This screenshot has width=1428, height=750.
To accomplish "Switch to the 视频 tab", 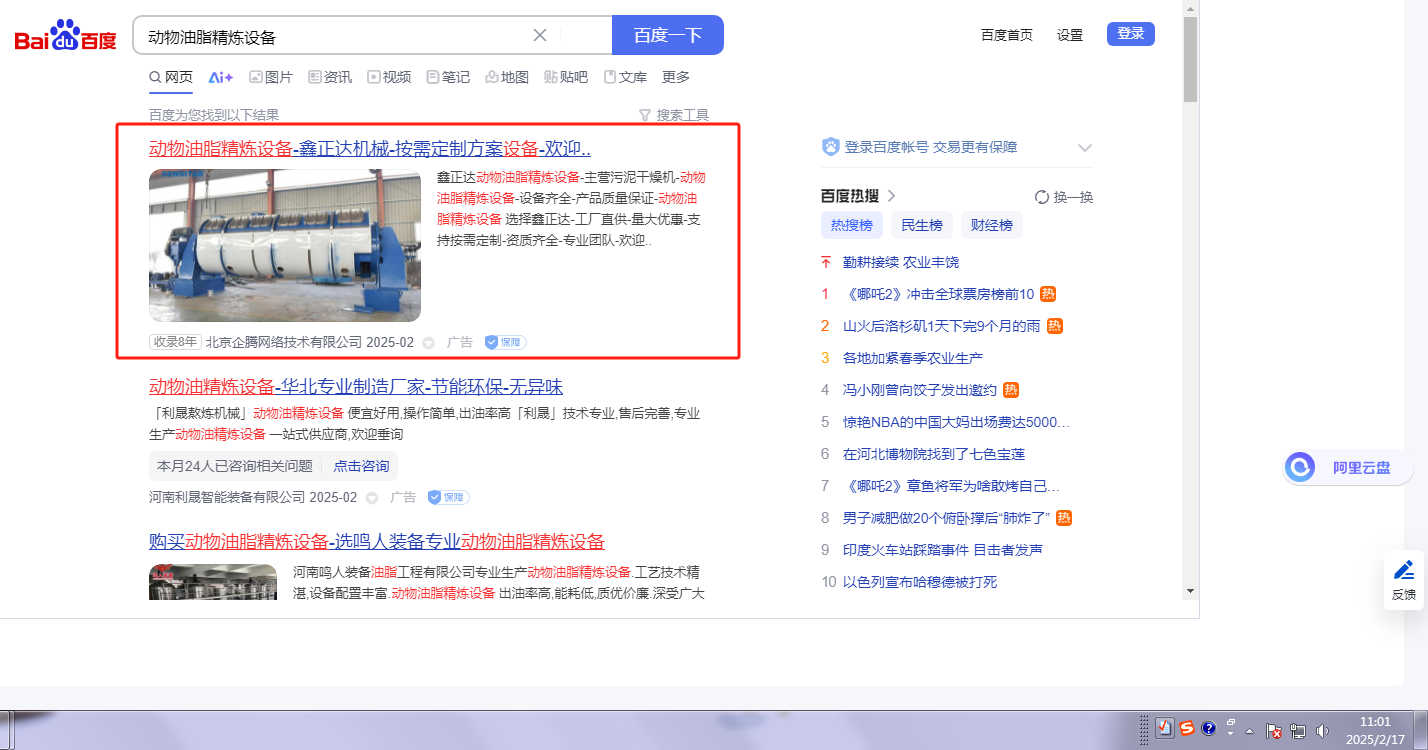I will 389,77.
